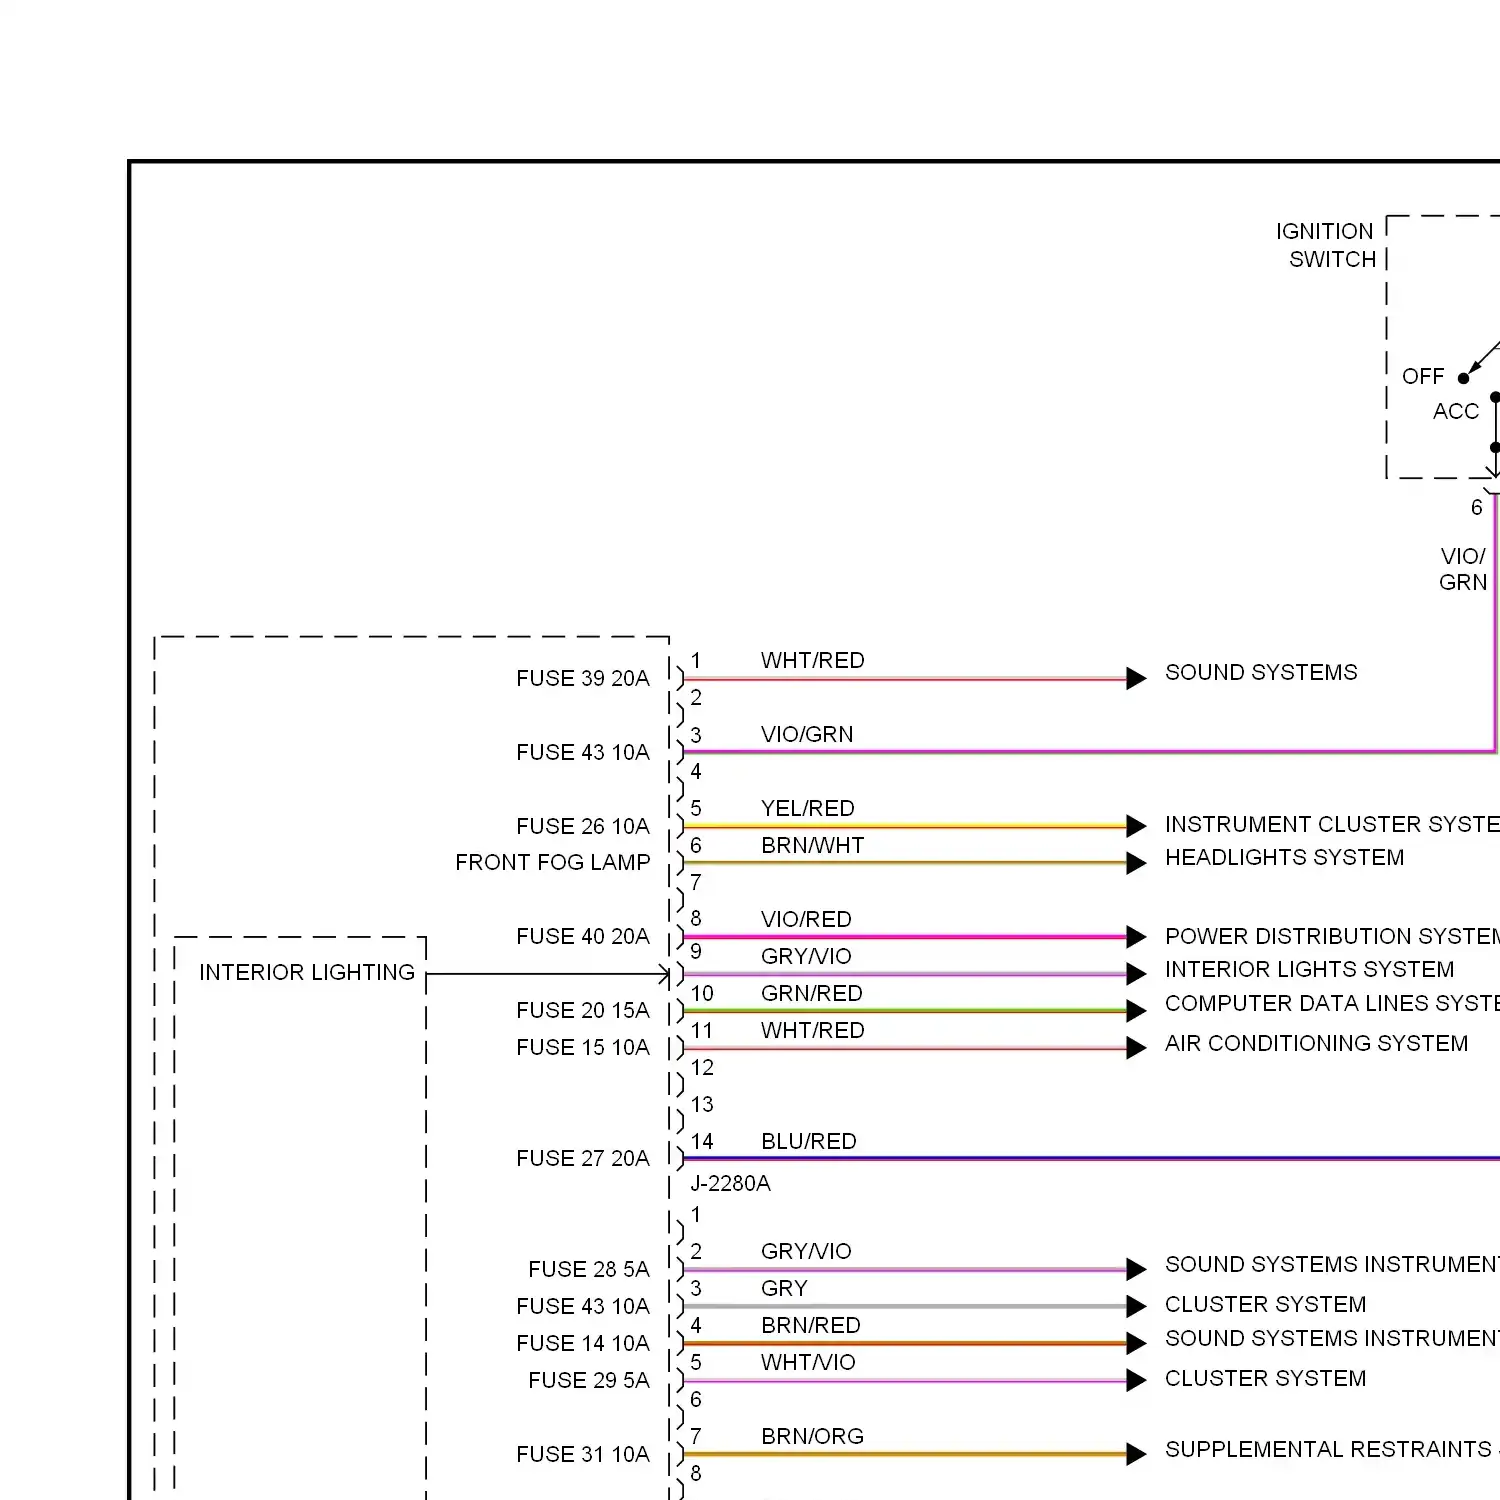Screen dimensions: 1500x1500
Task: Click pin number 14 on upper connector
Action: point(702,1141)
